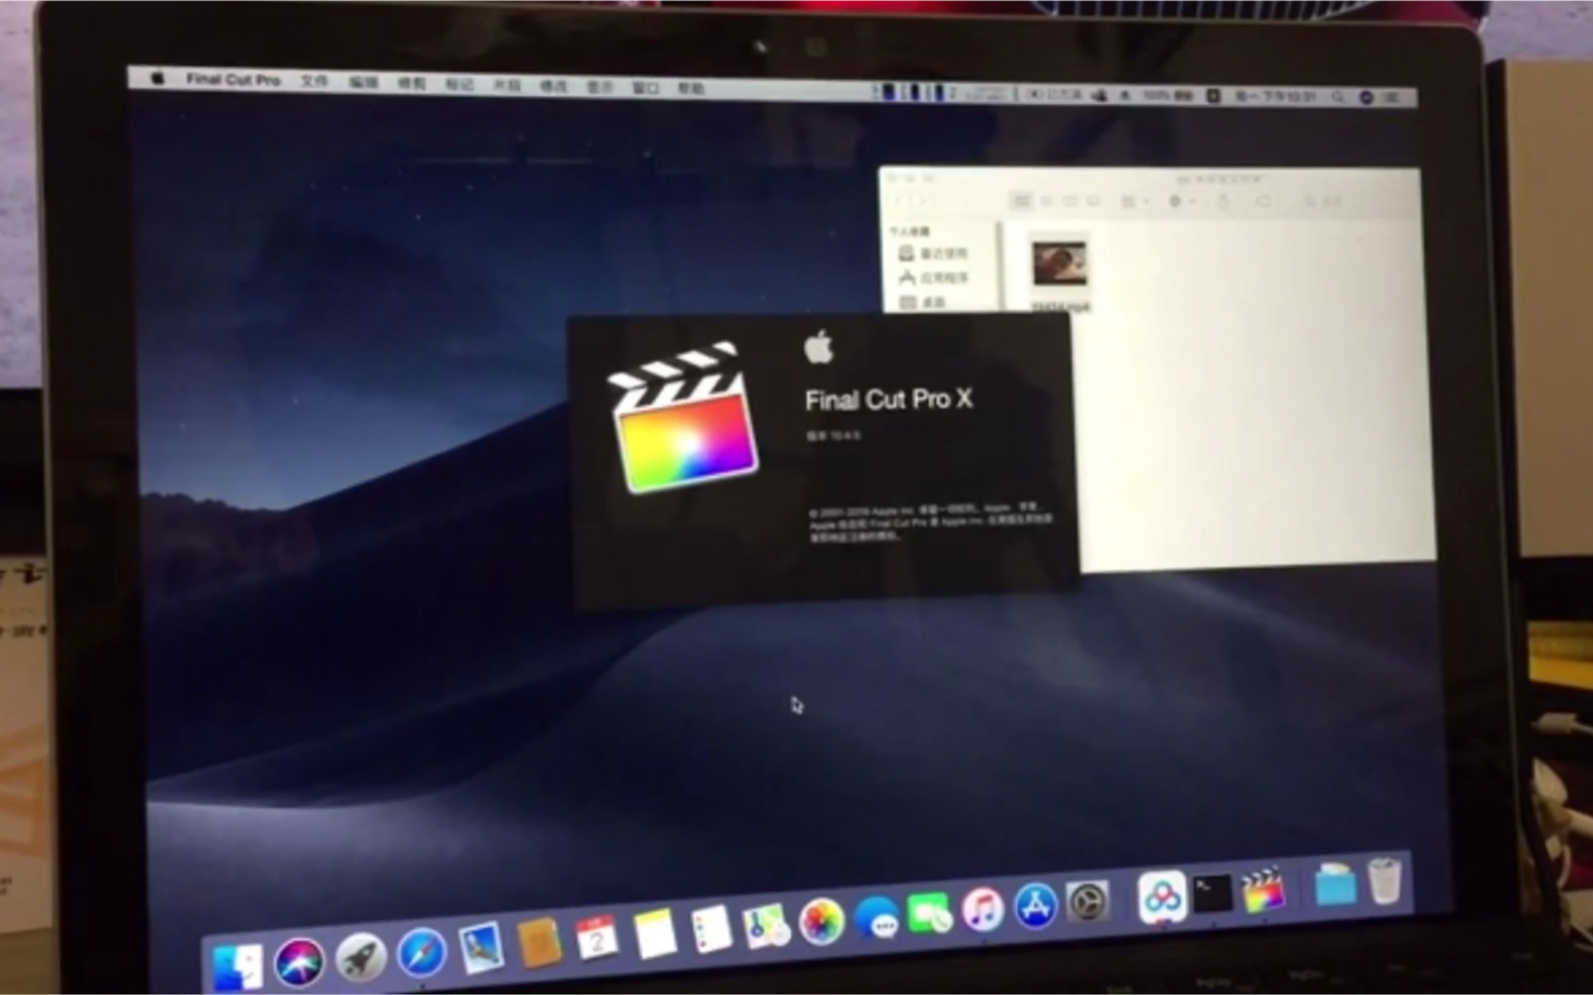Select column view in Finder toolbar

pyautogui.click(x=1070, y=201)
